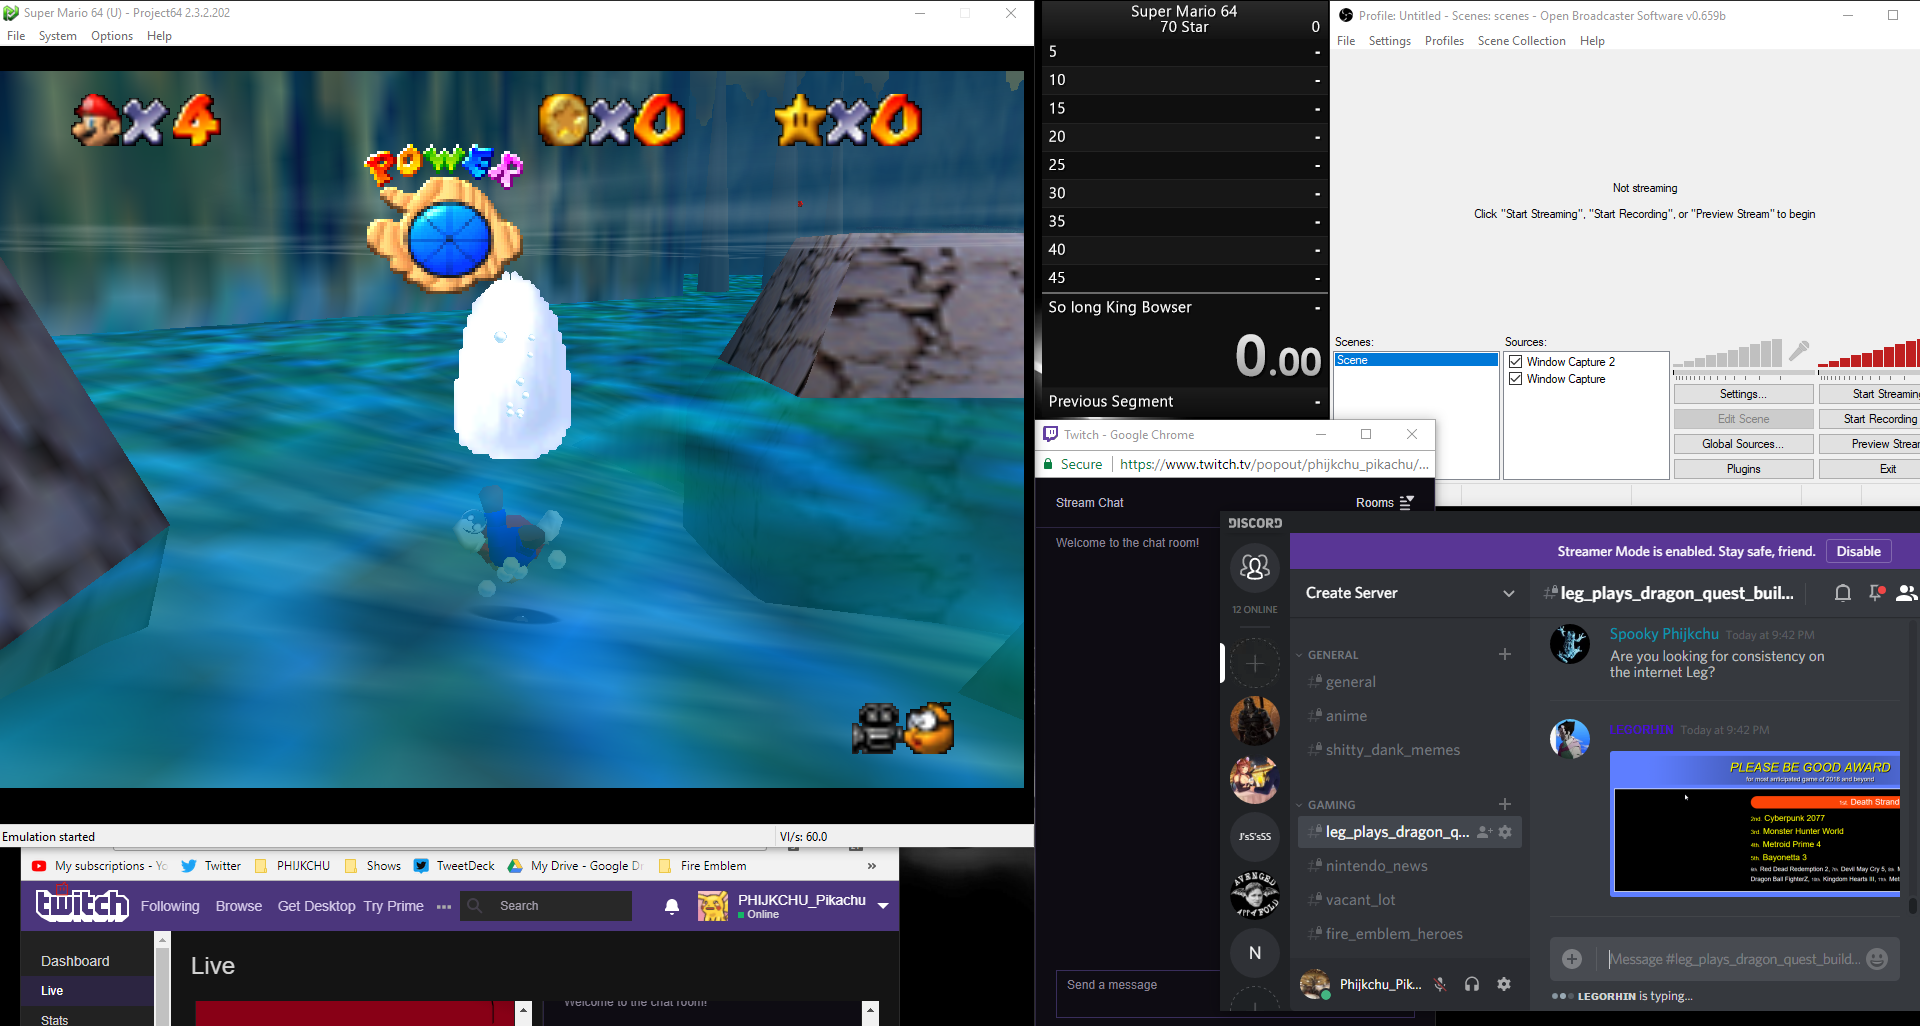Click the add server plus icon in Discord
The image size is (1920, 1026).
click(1255, 663)
